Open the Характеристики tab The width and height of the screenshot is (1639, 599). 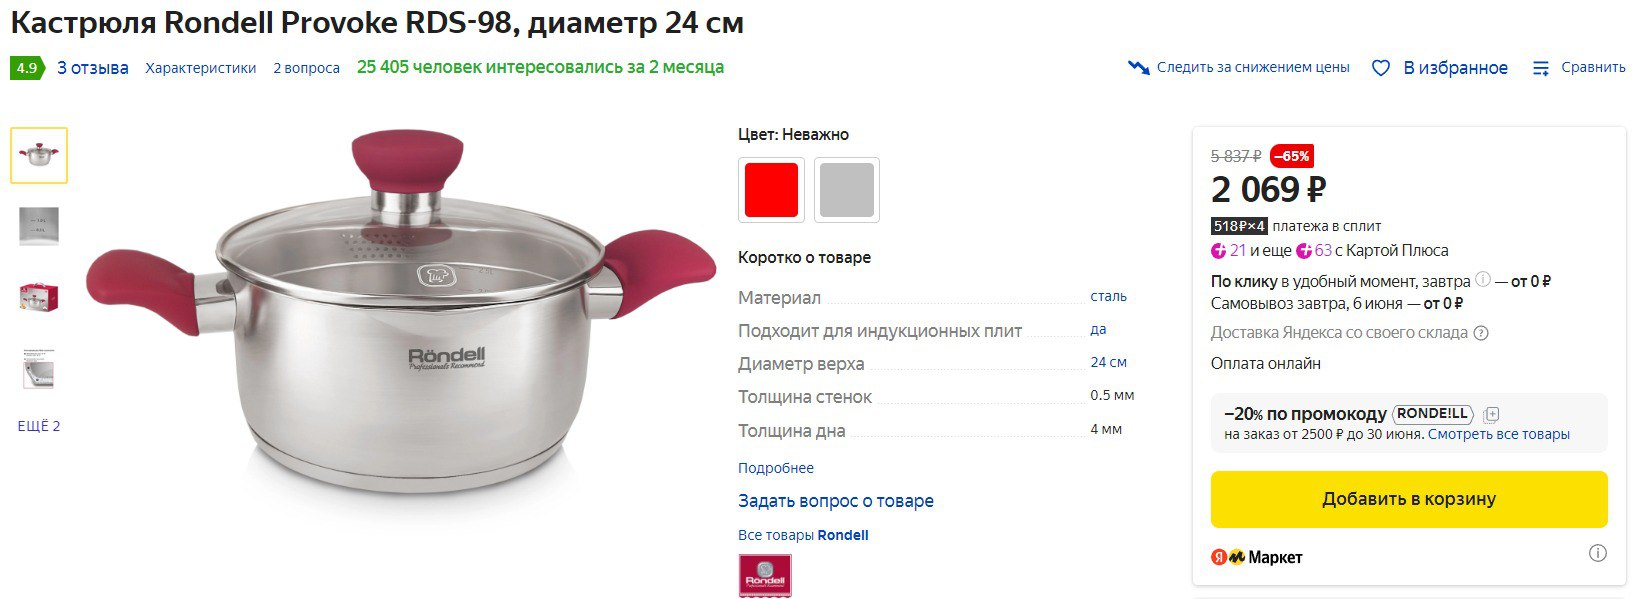pos(201,68)
